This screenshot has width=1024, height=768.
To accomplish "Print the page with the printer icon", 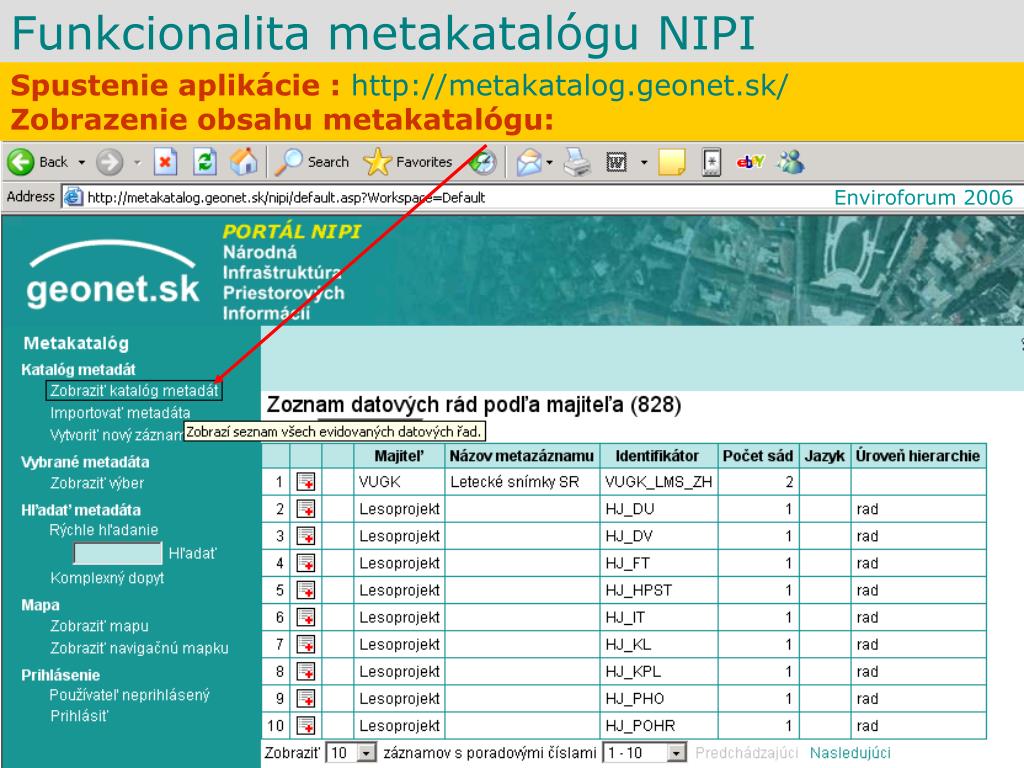I will coord(577,162).
